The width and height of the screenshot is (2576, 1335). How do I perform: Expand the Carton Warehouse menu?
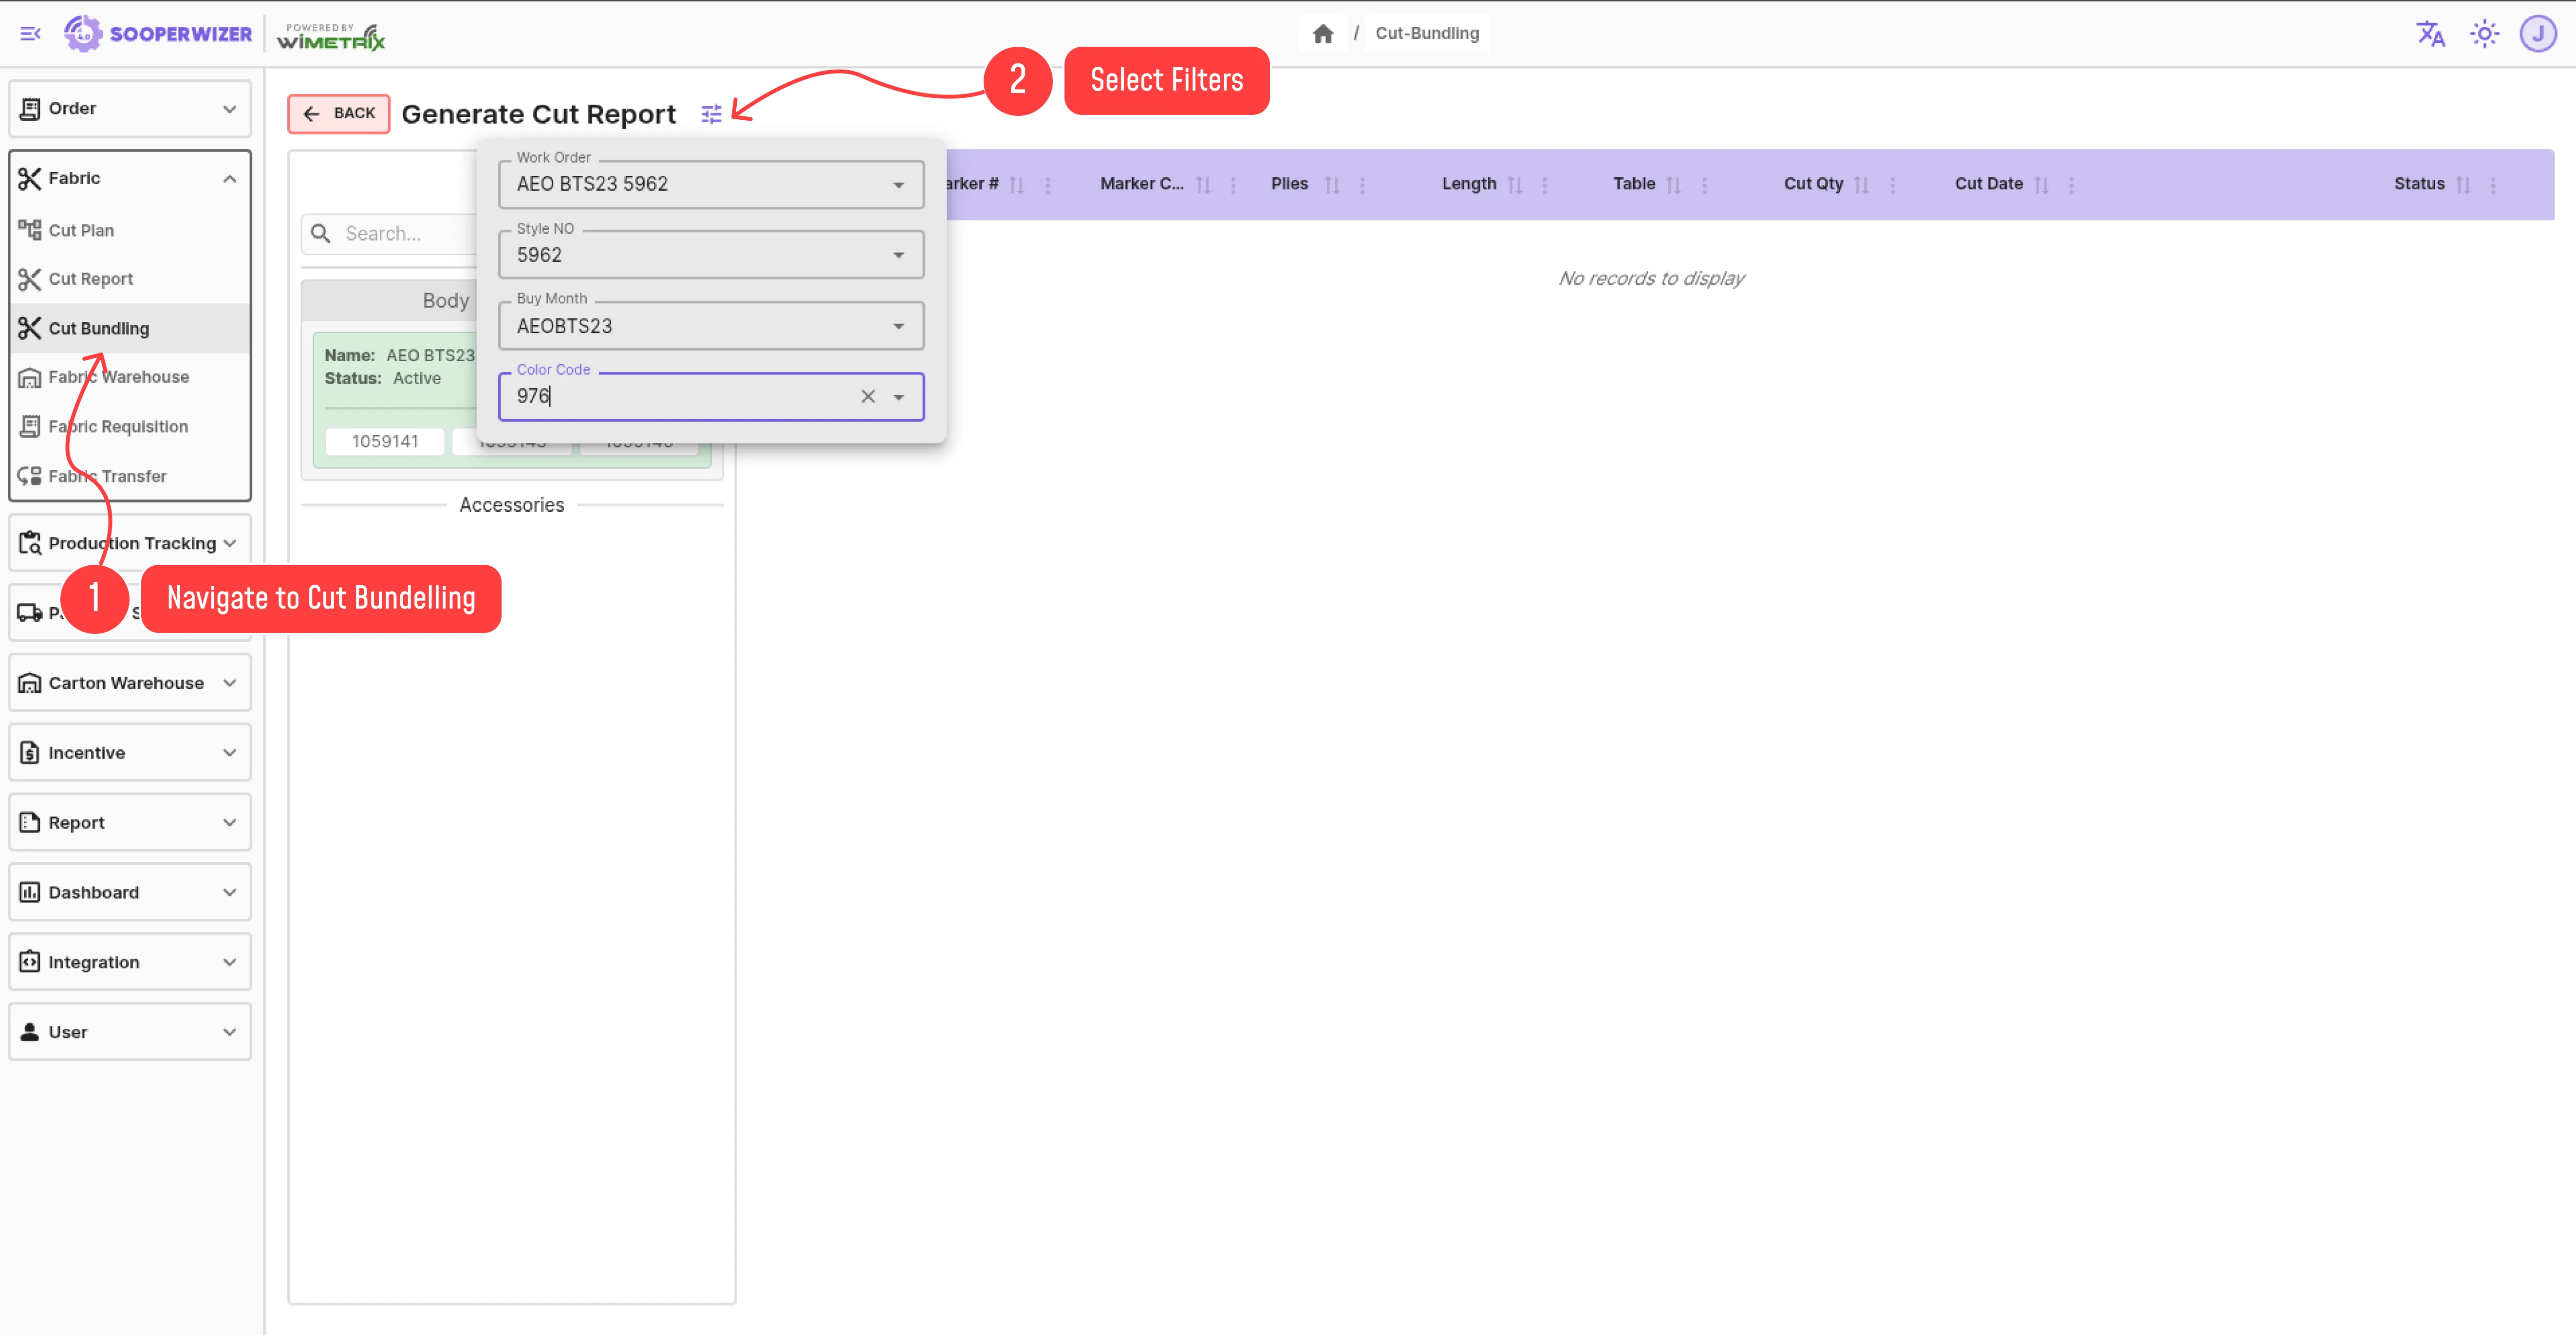pyautogui.click(x=129, y=682)
